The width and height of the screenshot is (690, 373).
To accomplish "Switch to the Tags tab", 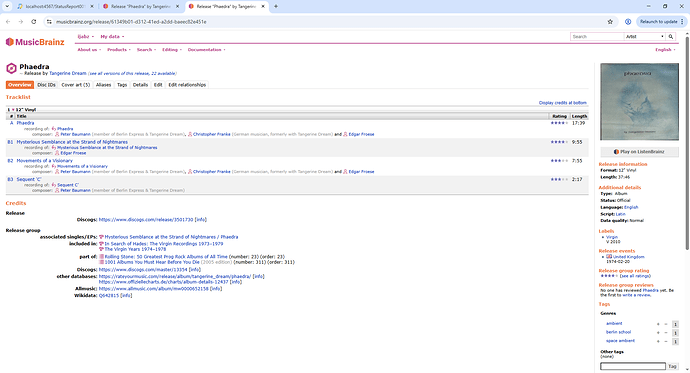I will [122, 85].
